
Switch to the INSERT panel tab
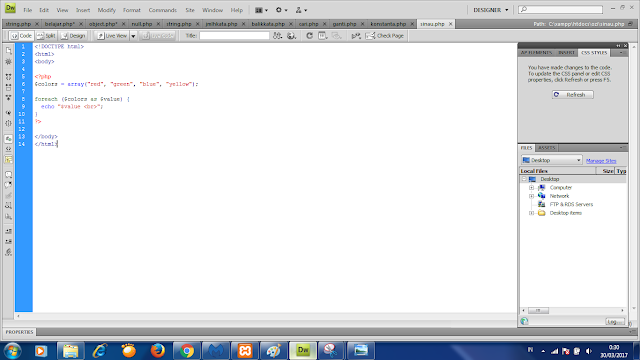pos(566,53)
